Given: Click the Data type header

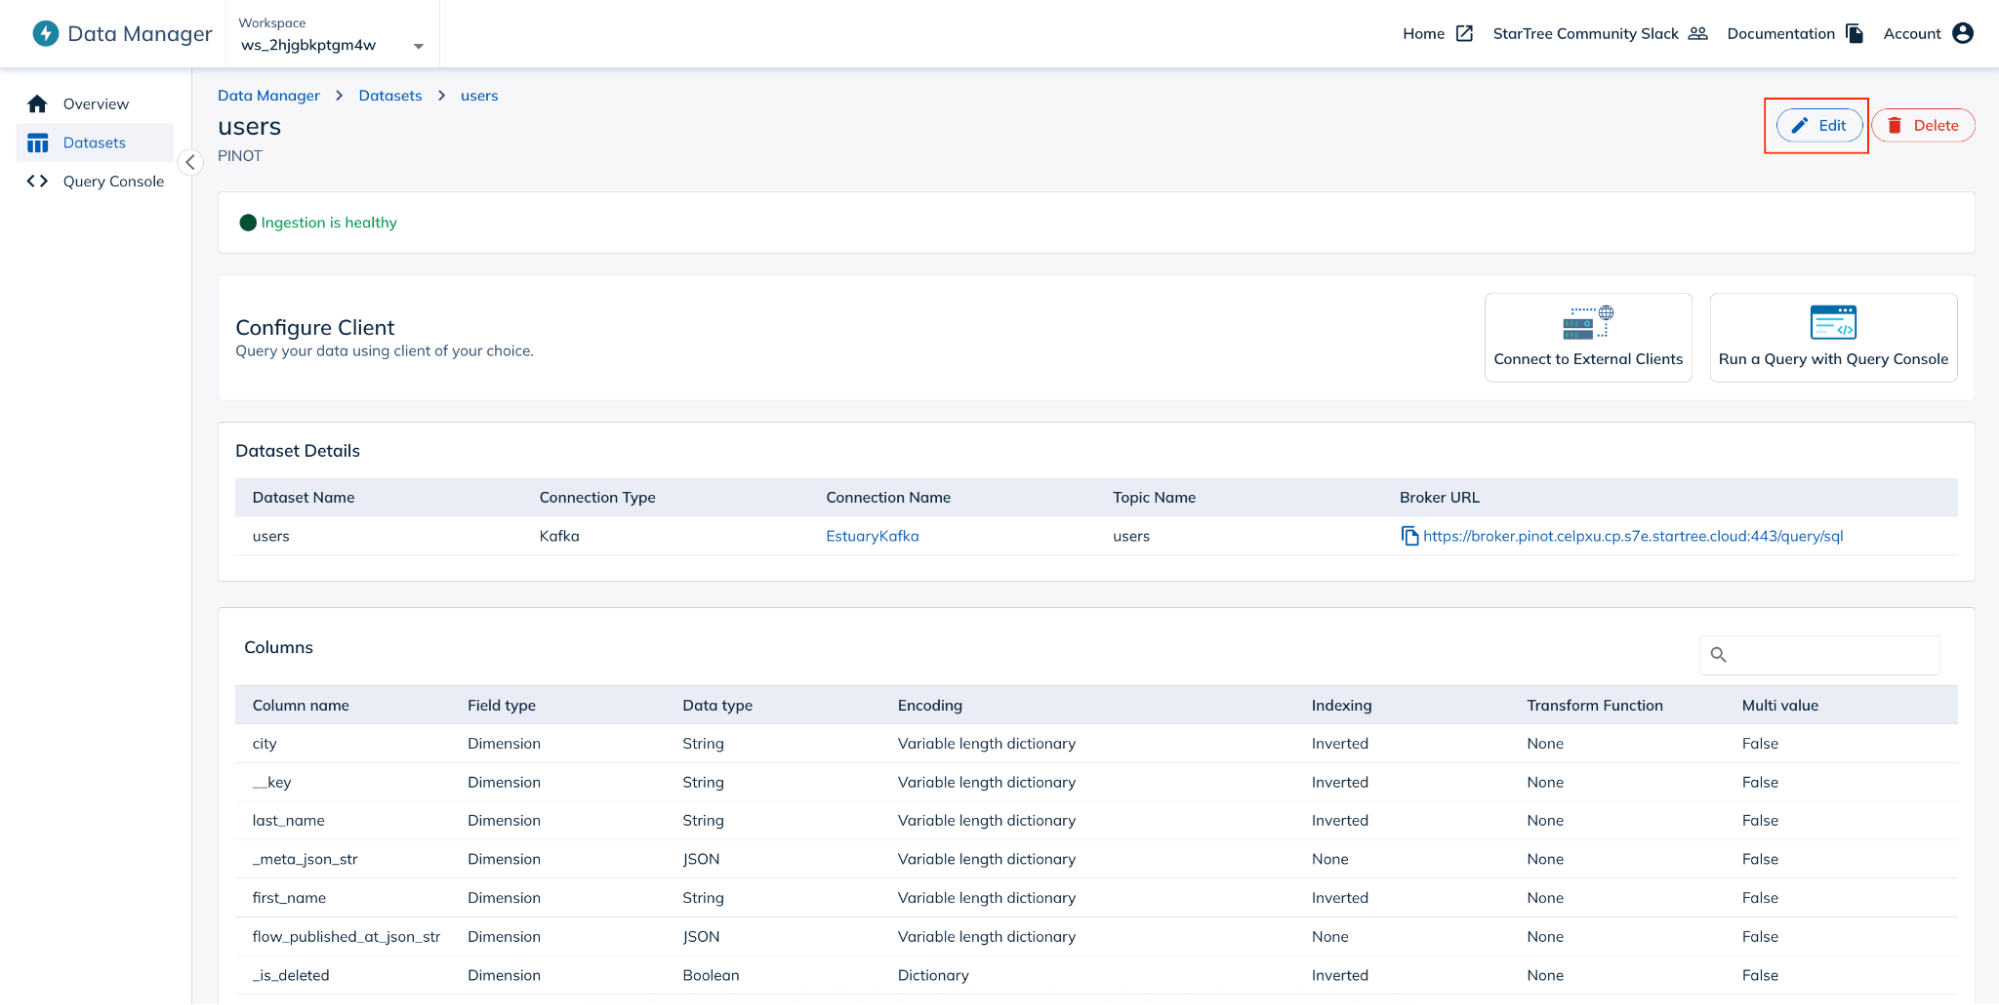Looking at the screenshot, I should tap(717, 705).
